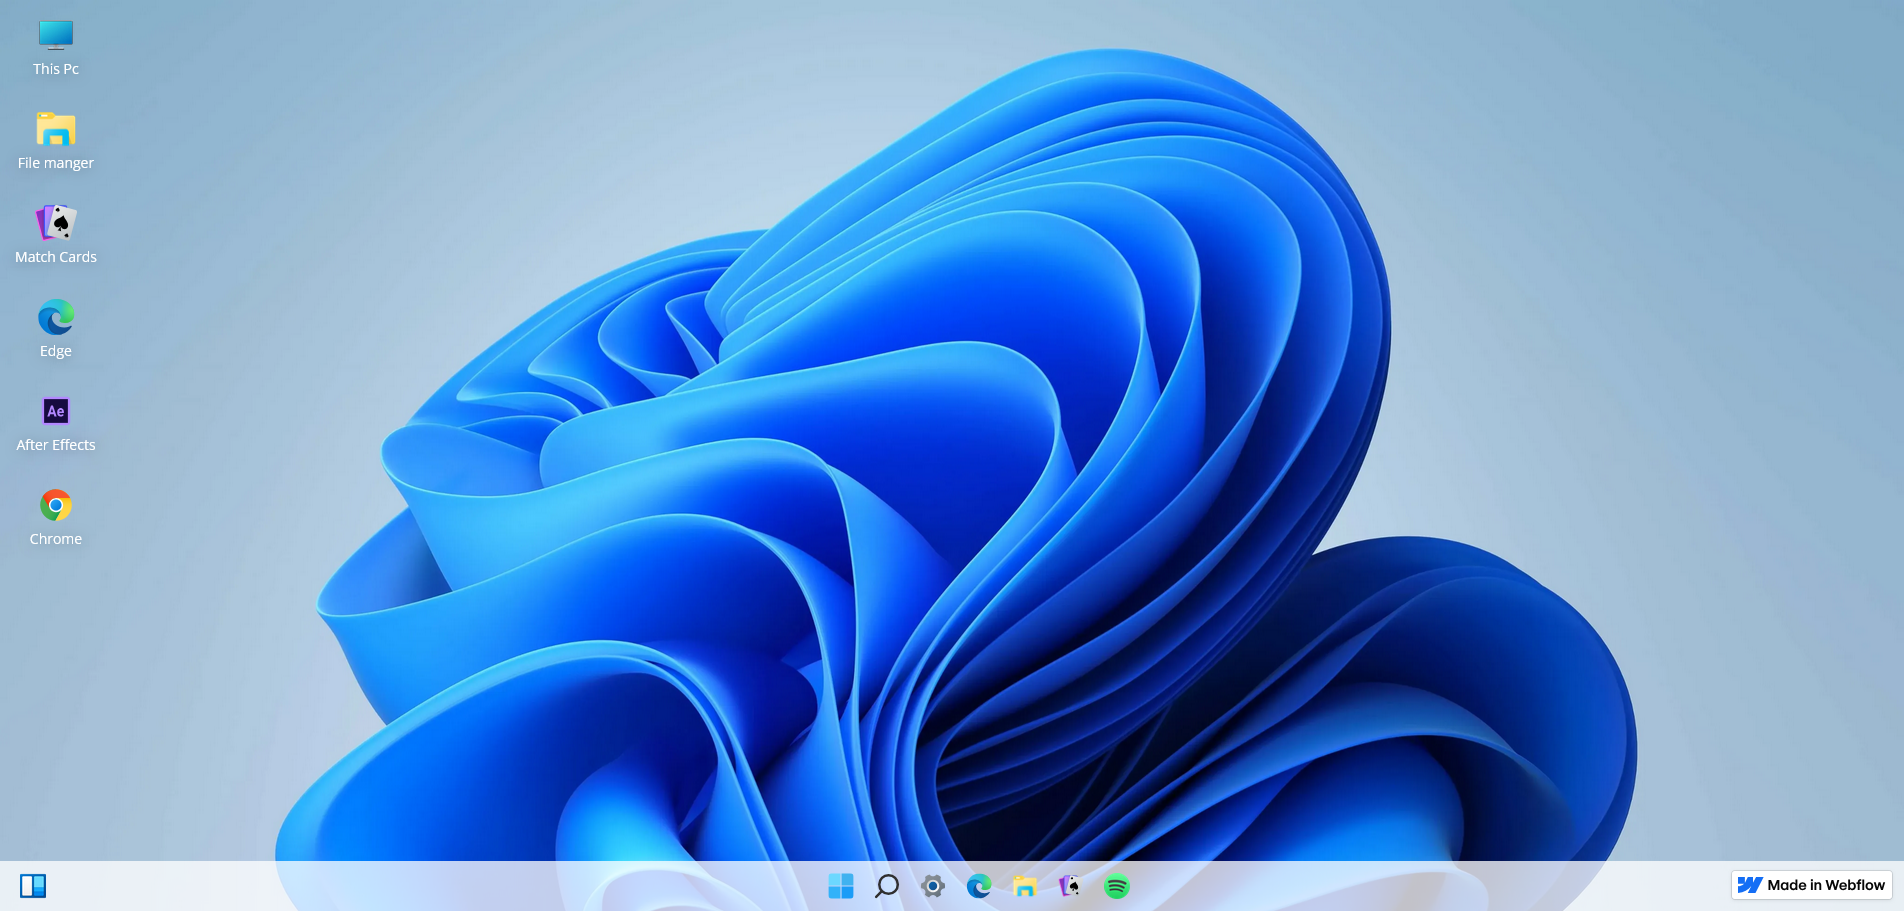Click the Made in Webflow badge
1904x911 pixels.
coord(1811,885)
